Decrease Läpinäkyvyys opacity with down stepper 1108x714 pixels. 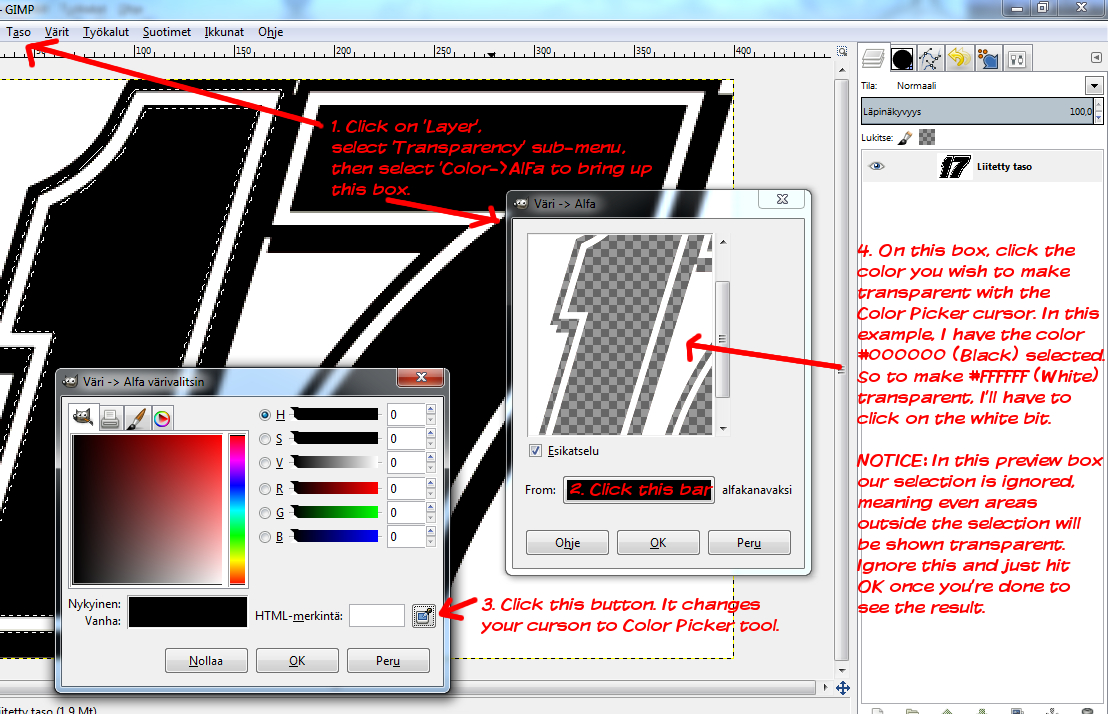coord(1098,117)
